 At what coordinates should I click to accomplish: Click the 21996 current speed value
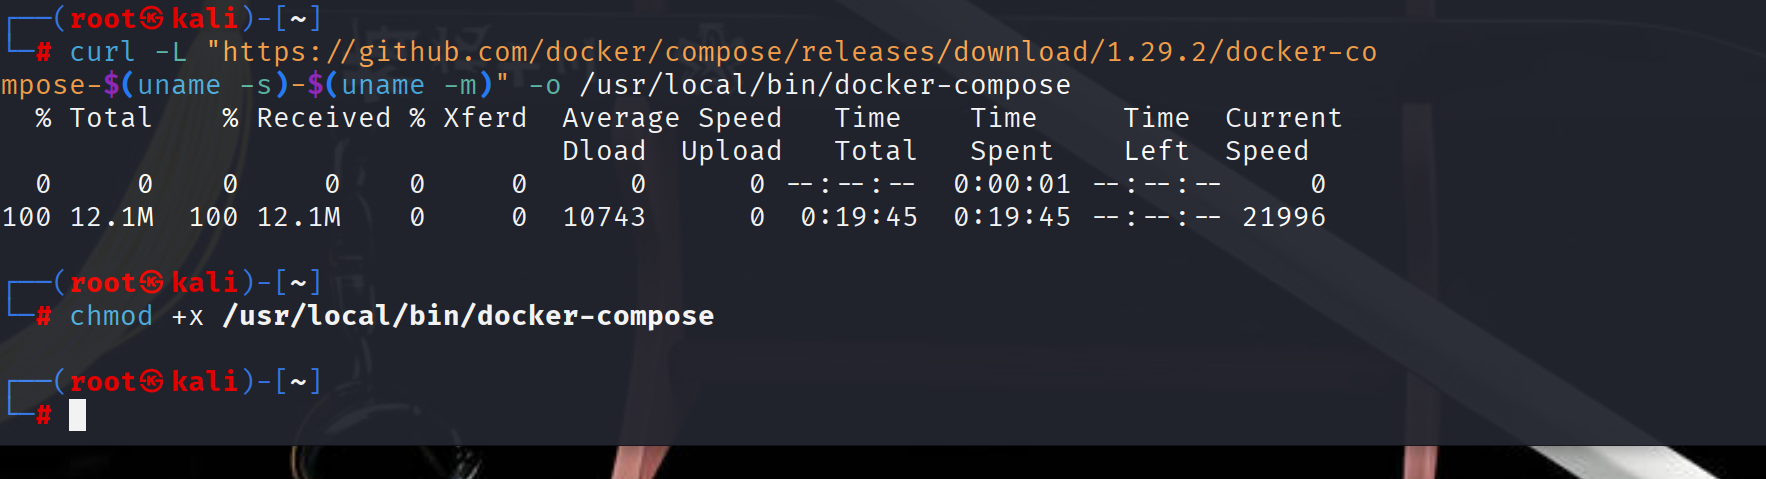(x=1284, y=217)
